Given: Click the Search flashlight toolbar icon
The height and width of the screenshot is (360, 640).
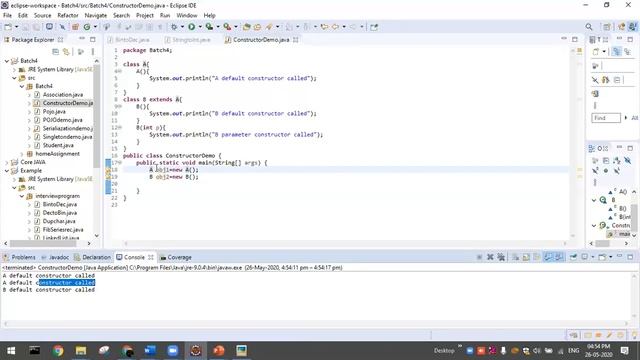Looking at the screenshot, I should [x=269, y=27].
